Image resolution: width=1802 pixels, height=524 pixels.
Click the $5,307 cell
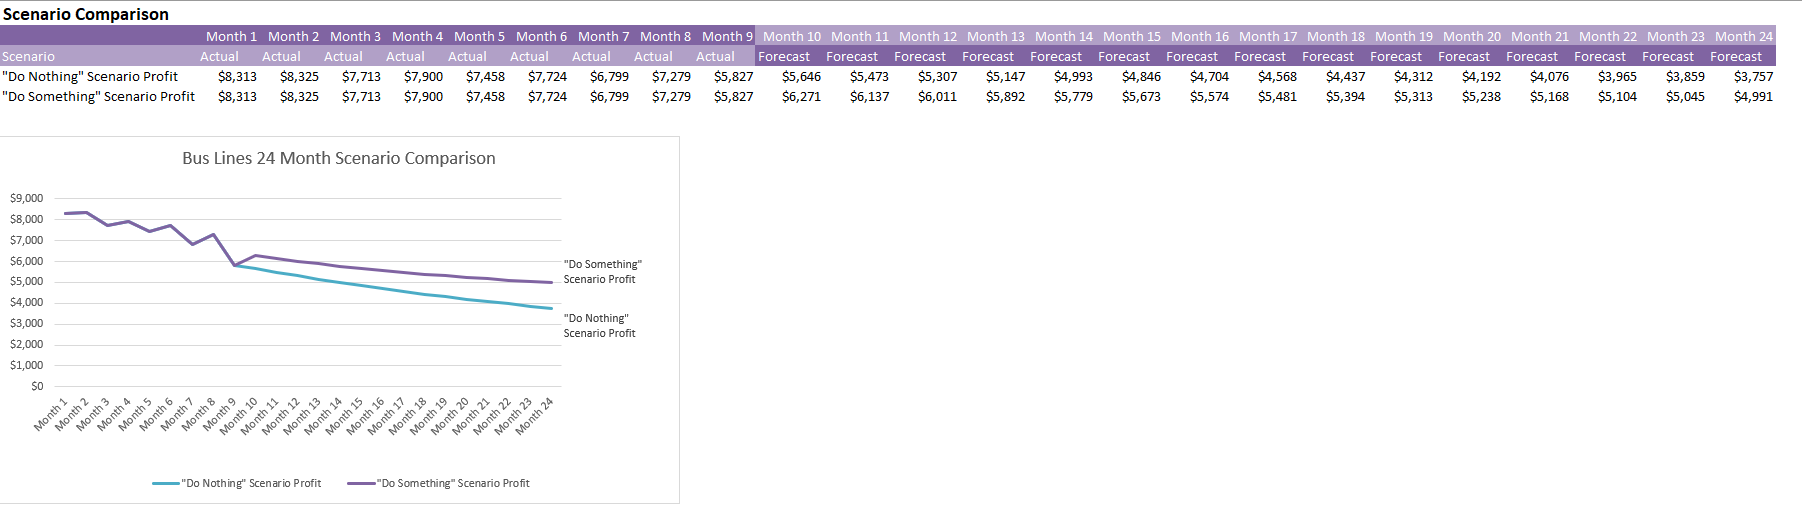937,77
